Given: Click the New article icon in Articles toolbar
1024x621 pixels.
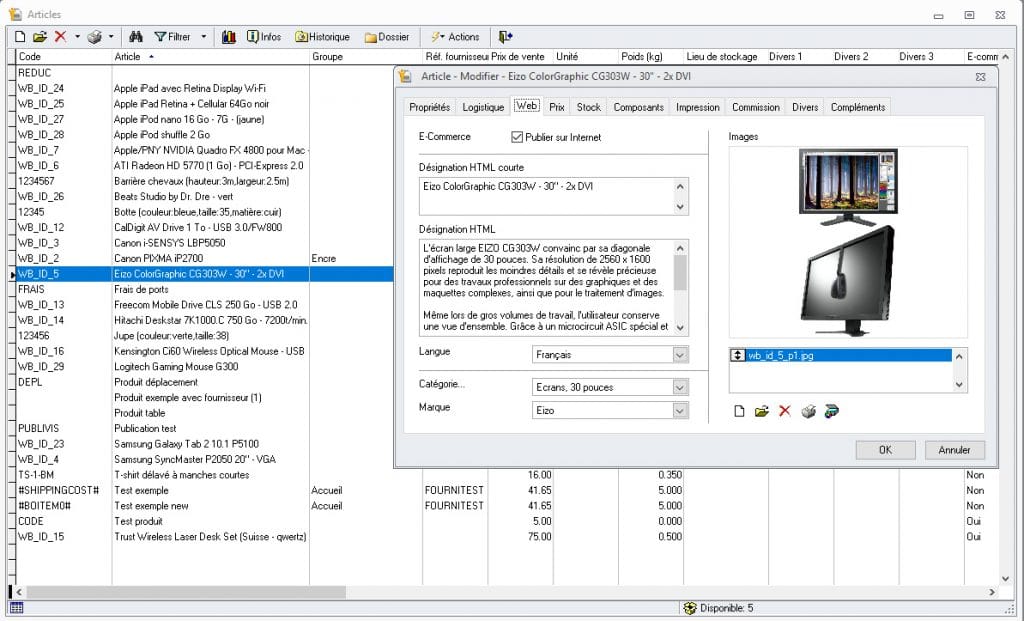Looking at the screenshot, I should click(20, 37).
